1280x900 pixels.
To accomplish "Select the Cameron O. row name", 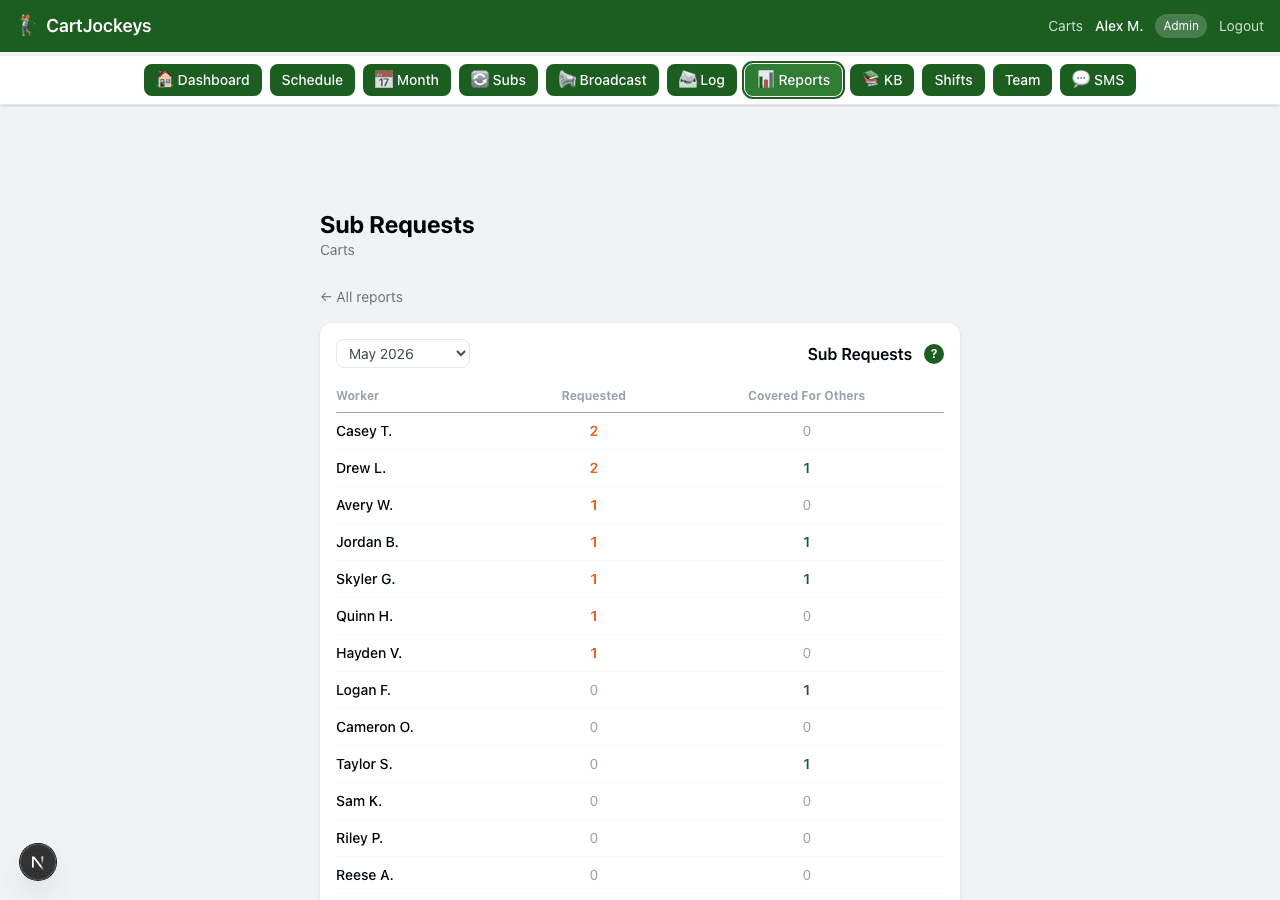I will pos(375,727).
